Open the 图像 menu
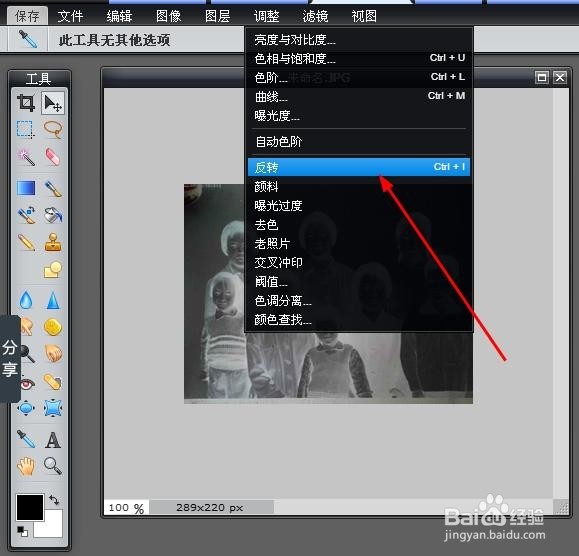The height and width of the screenshot is (556, 579). click(168, 16)
